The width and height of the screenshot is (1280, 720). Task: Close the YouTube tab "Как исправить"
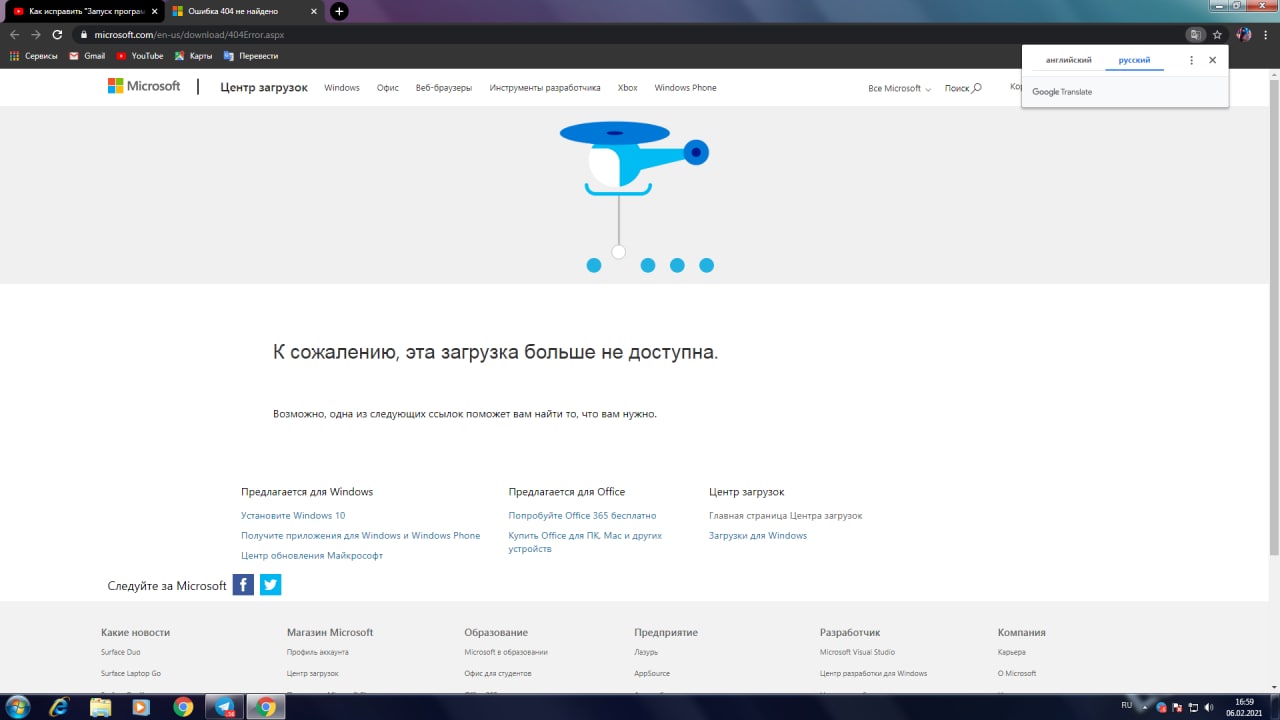click(x=154, y=11)
